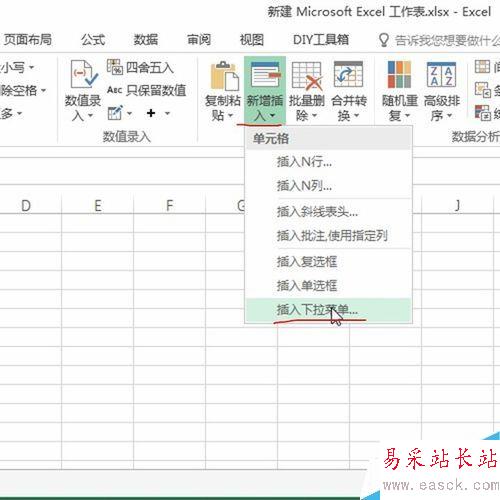This screenshot has width=500, height=500.
Task: Expand the dropdown arrow beside the plus icon
Action: (167, 114)
